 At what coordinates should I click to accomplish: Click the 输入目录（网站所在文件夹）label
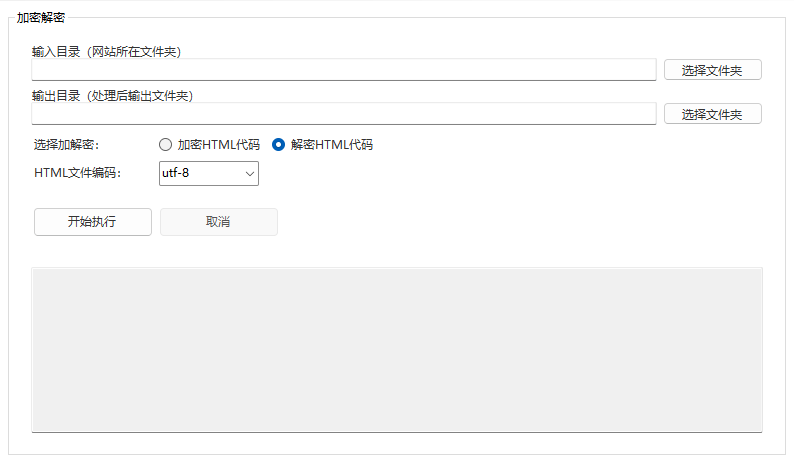click(x=106, y=51)
